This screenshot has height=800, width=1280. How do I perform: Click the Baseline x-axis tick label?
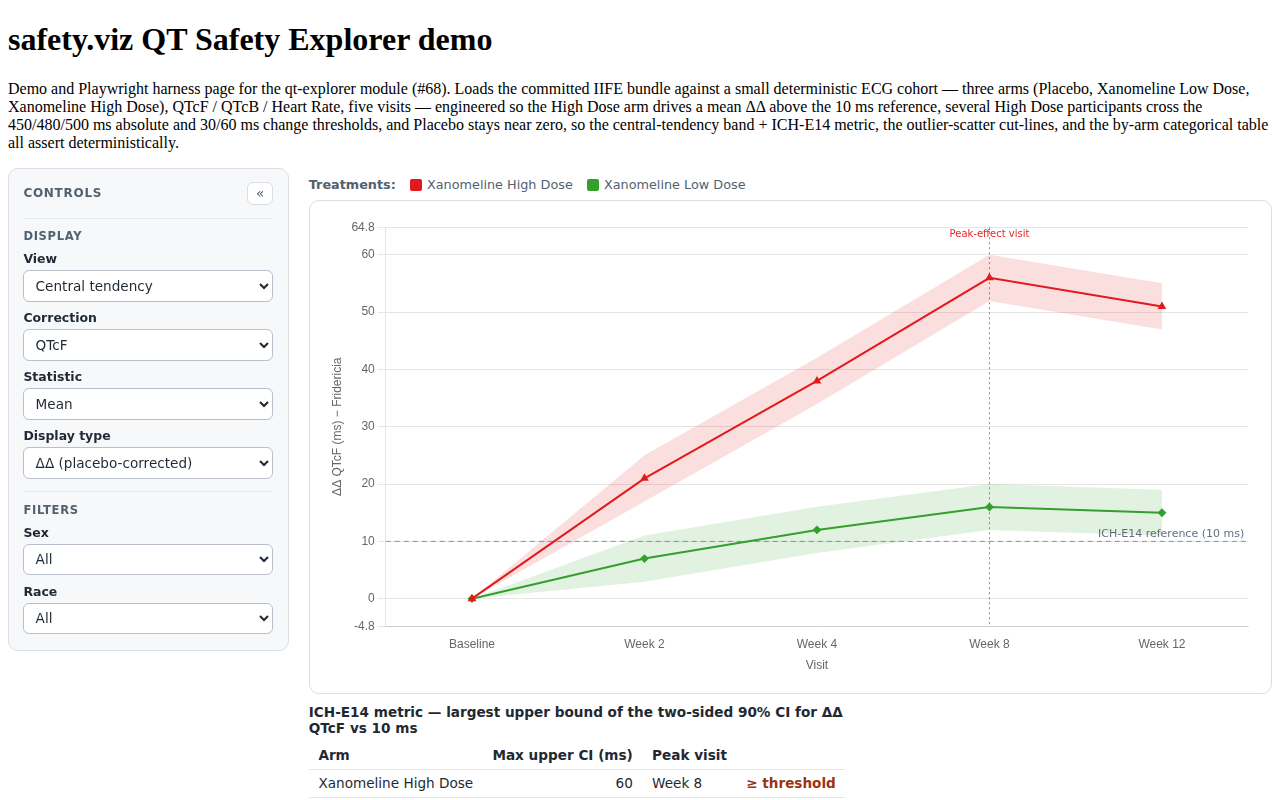(472, 644)
